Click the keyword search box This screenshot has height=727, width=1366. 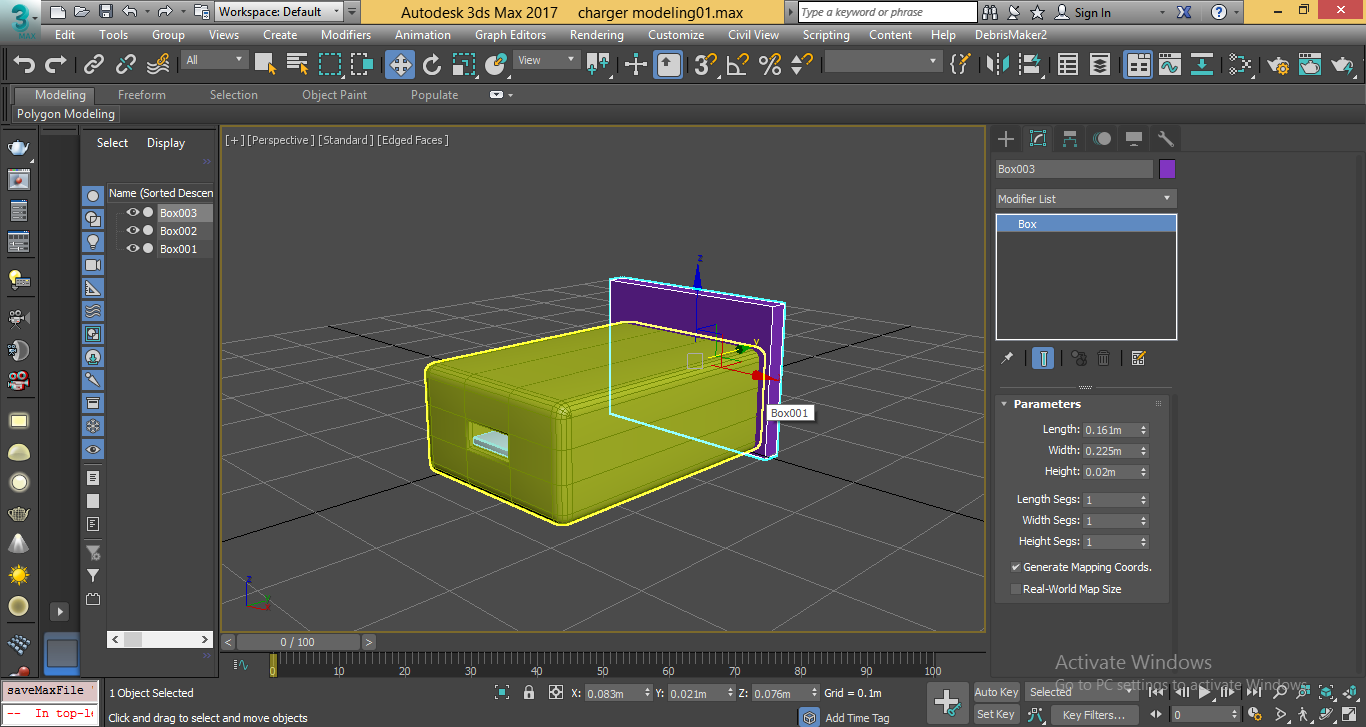(x=888, y=12)
